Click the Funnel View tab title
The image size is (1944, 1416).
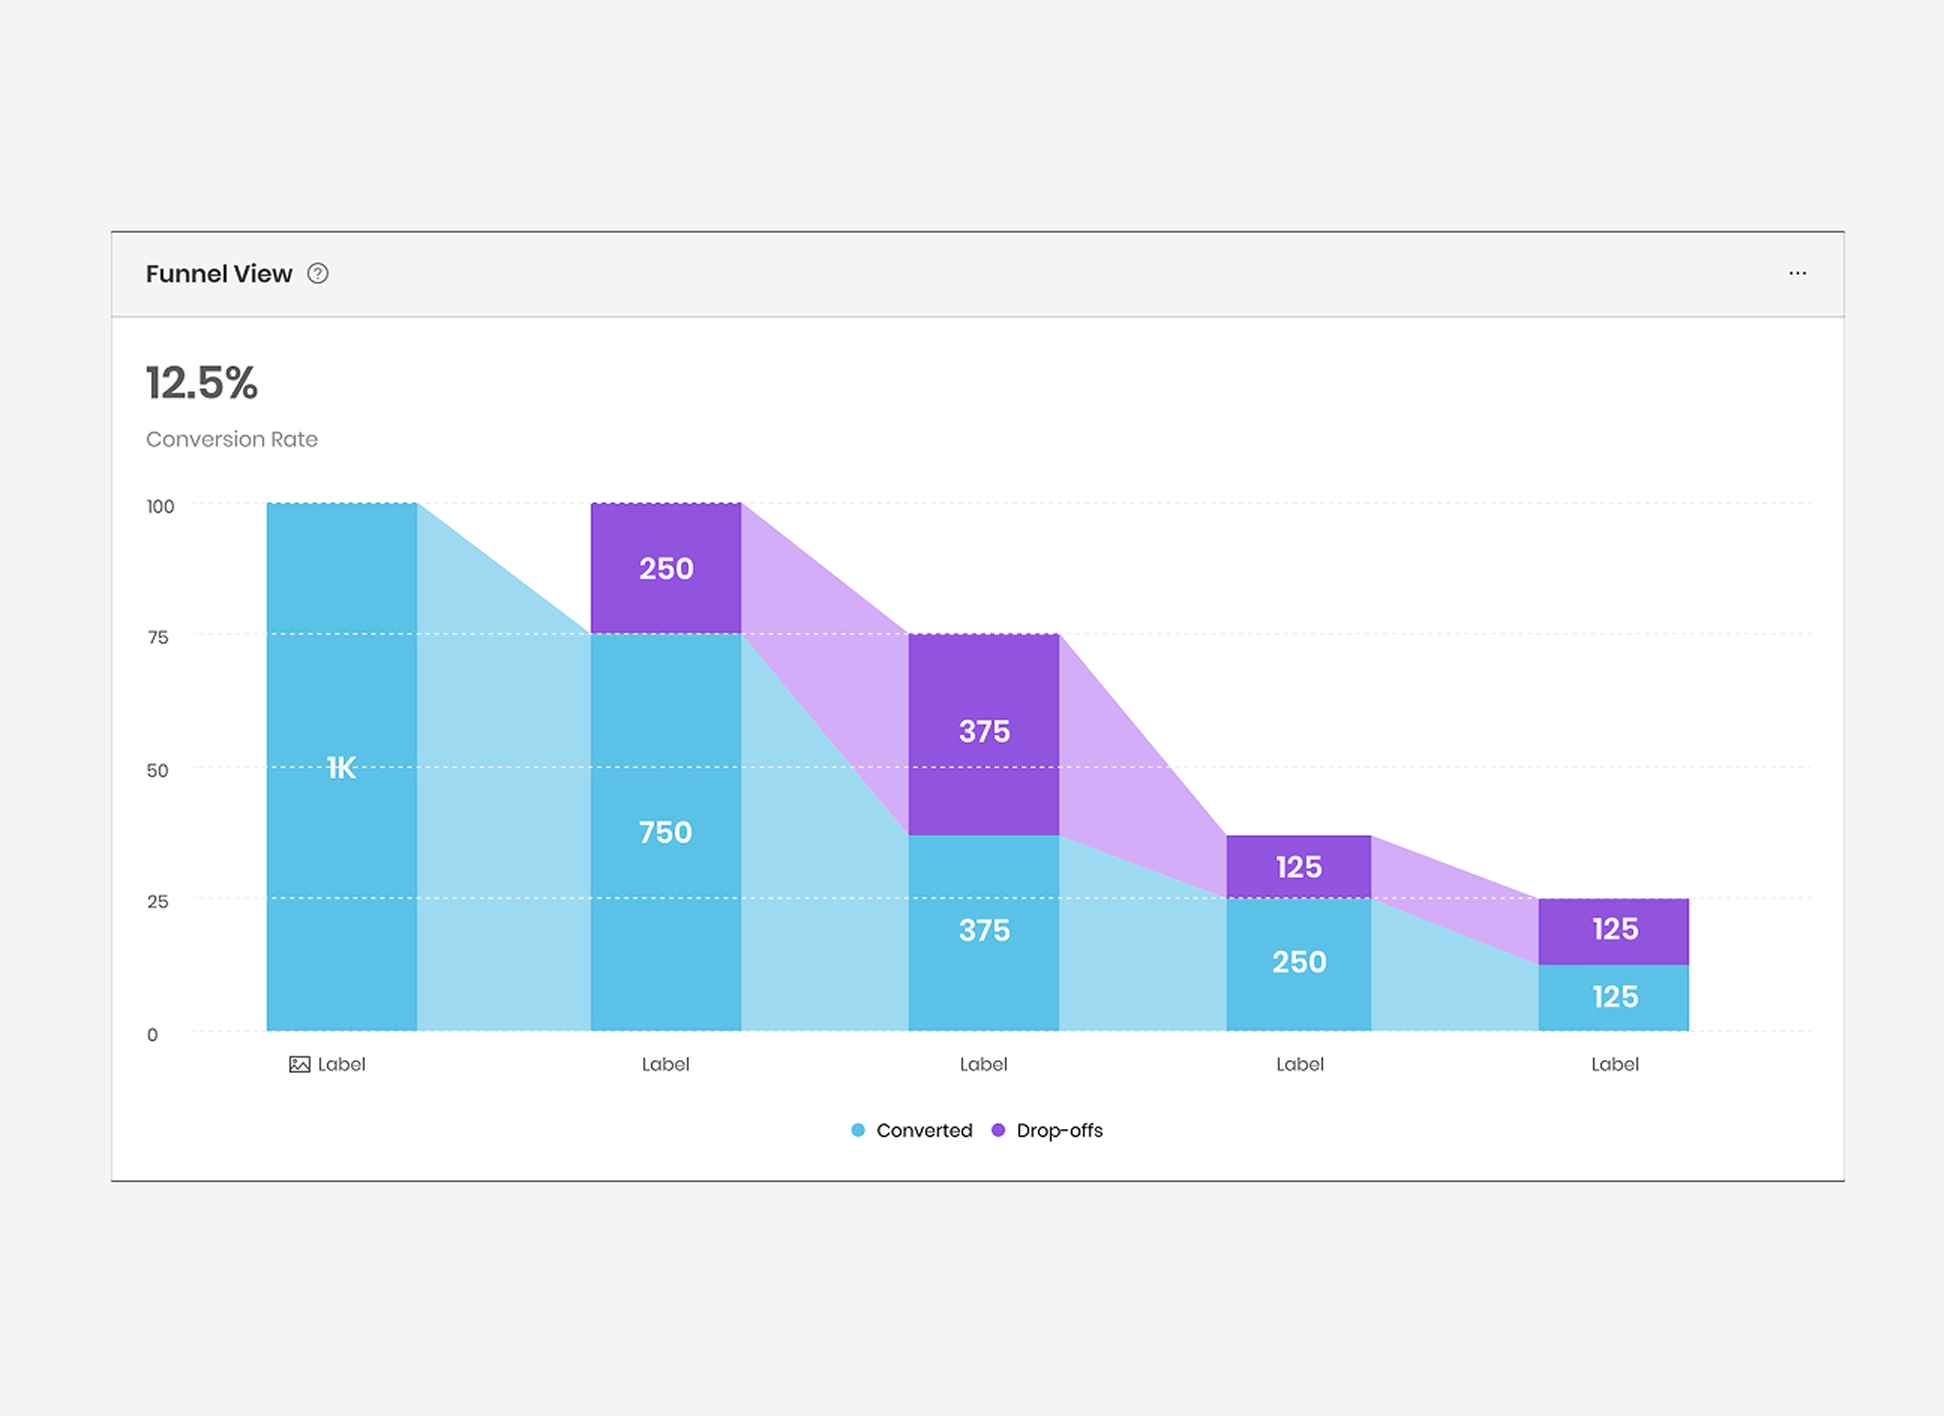pos(219,273)
